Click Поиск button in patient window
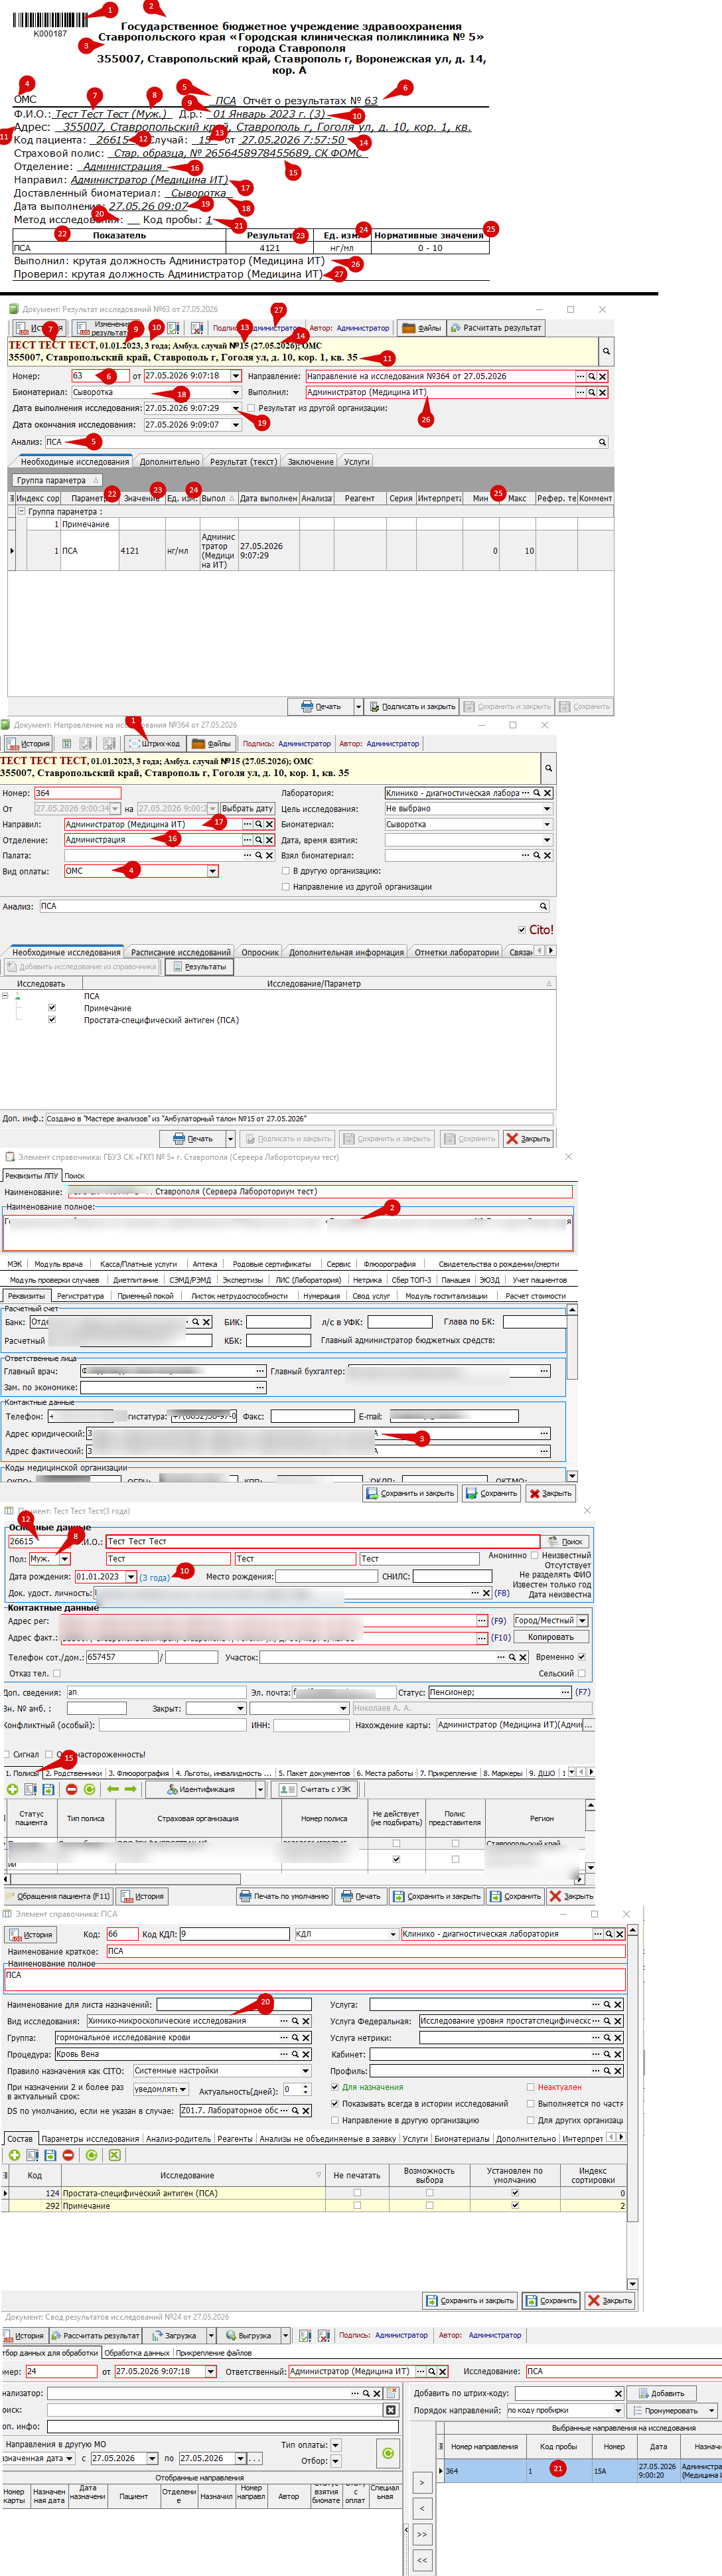This screenshot has height=2576, width=722. pos(566,1542)
